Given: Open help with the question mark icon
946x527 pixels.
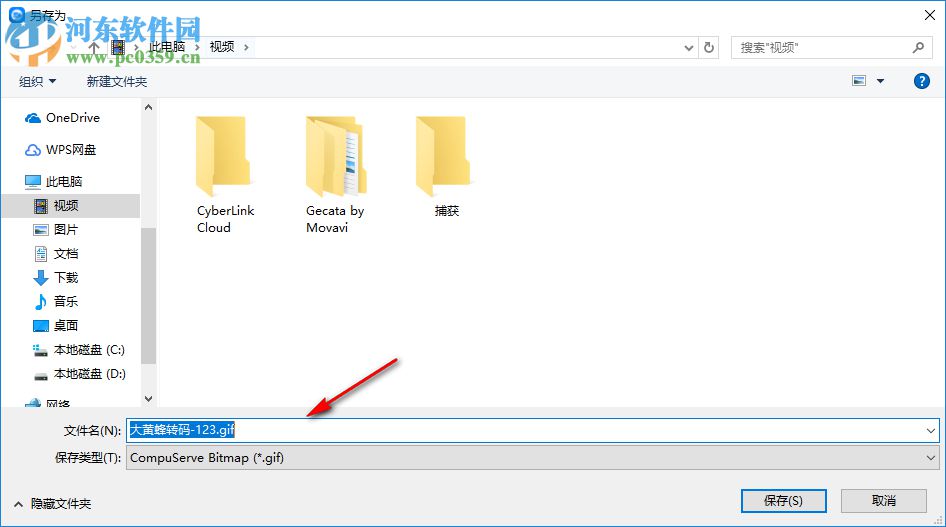Looking at the screenshot, I should pyautogui.click(x=921, y=81).
